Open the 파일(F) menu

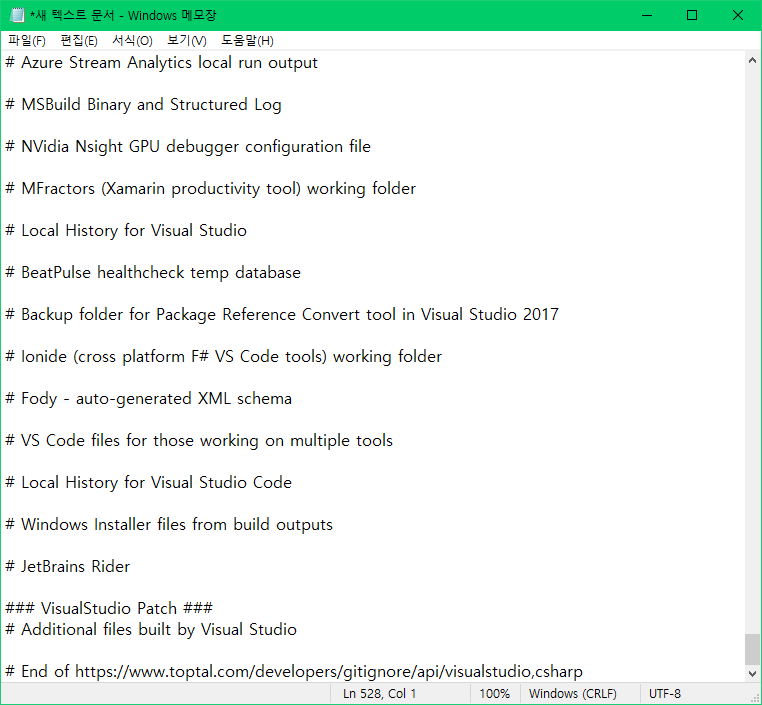click(x=27, y=41)
